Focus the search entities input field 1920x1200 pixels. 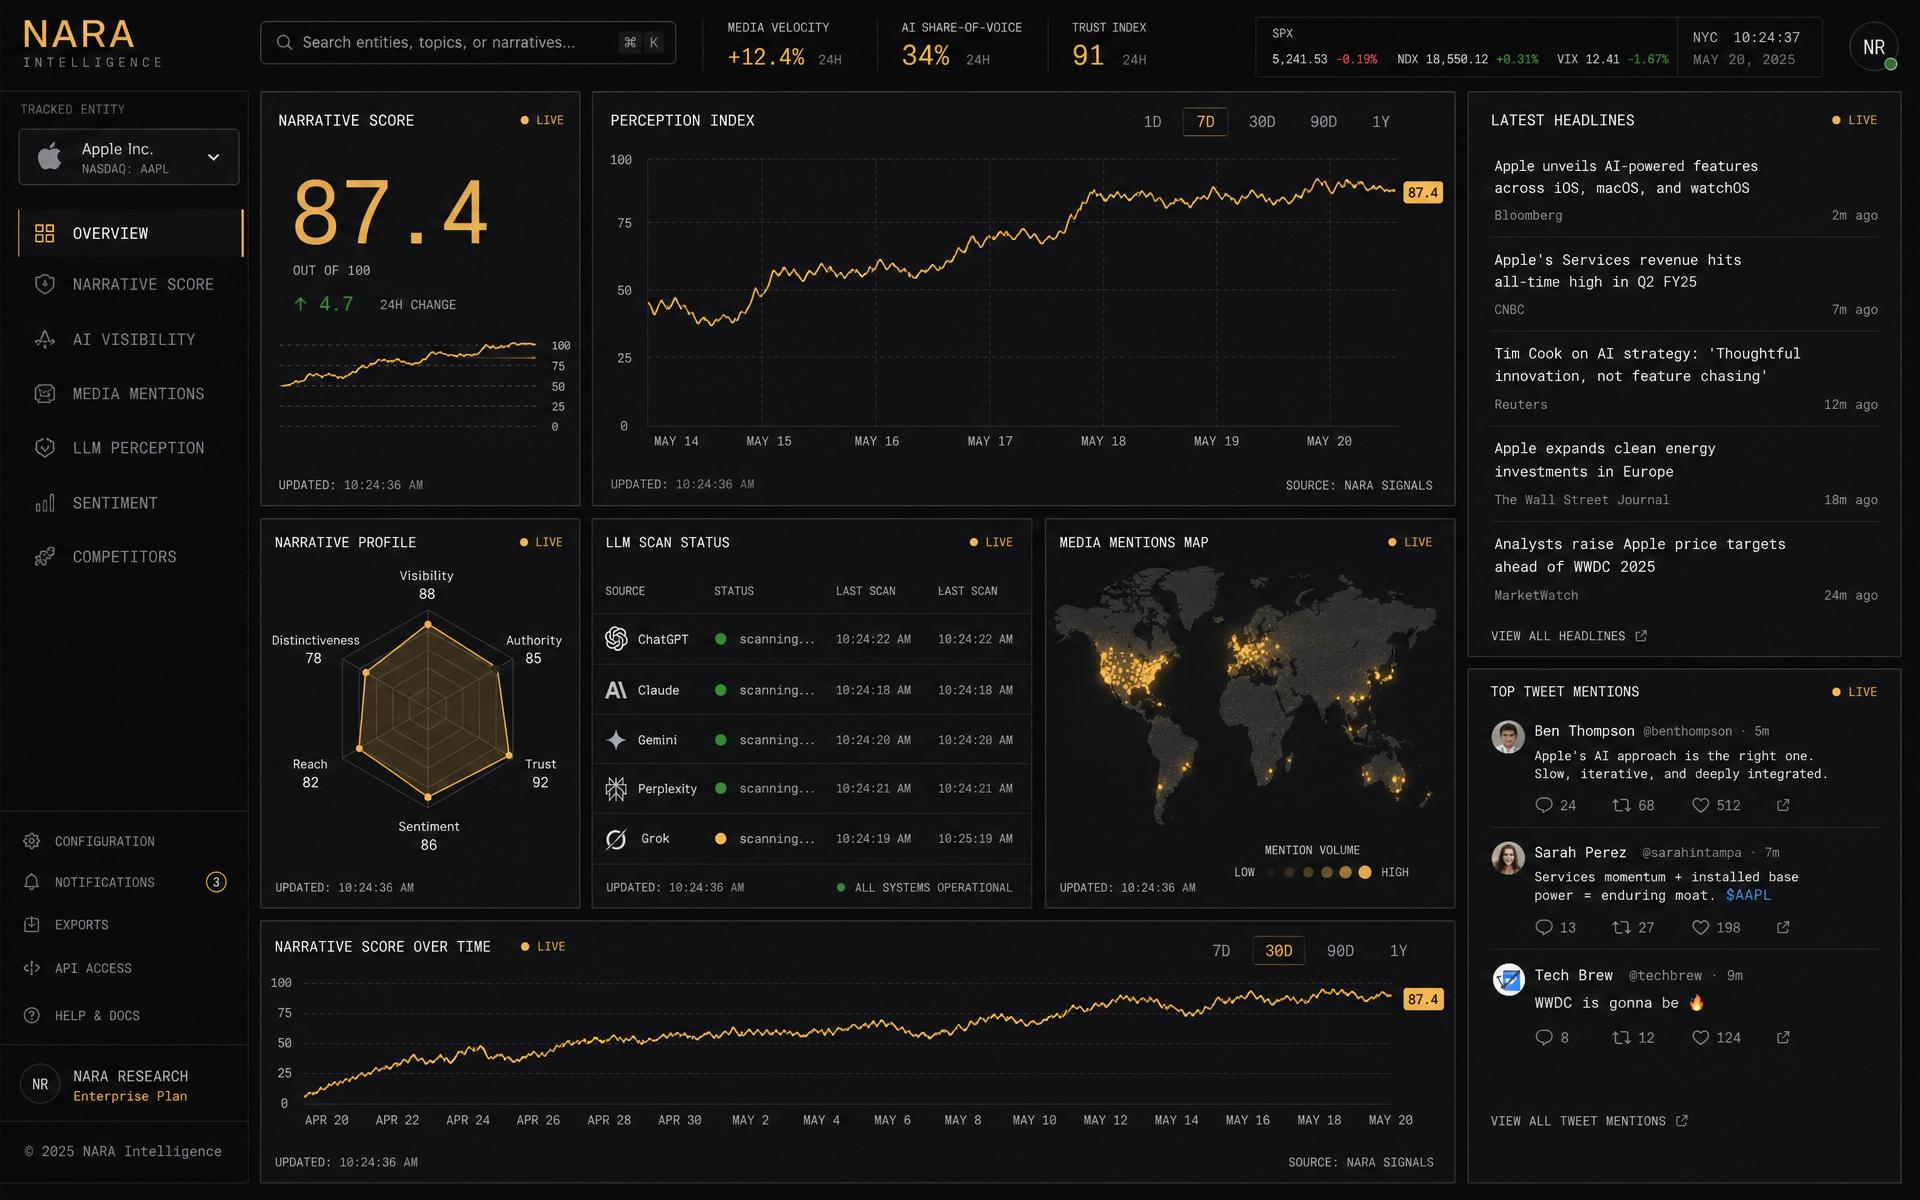click(468, 42)
